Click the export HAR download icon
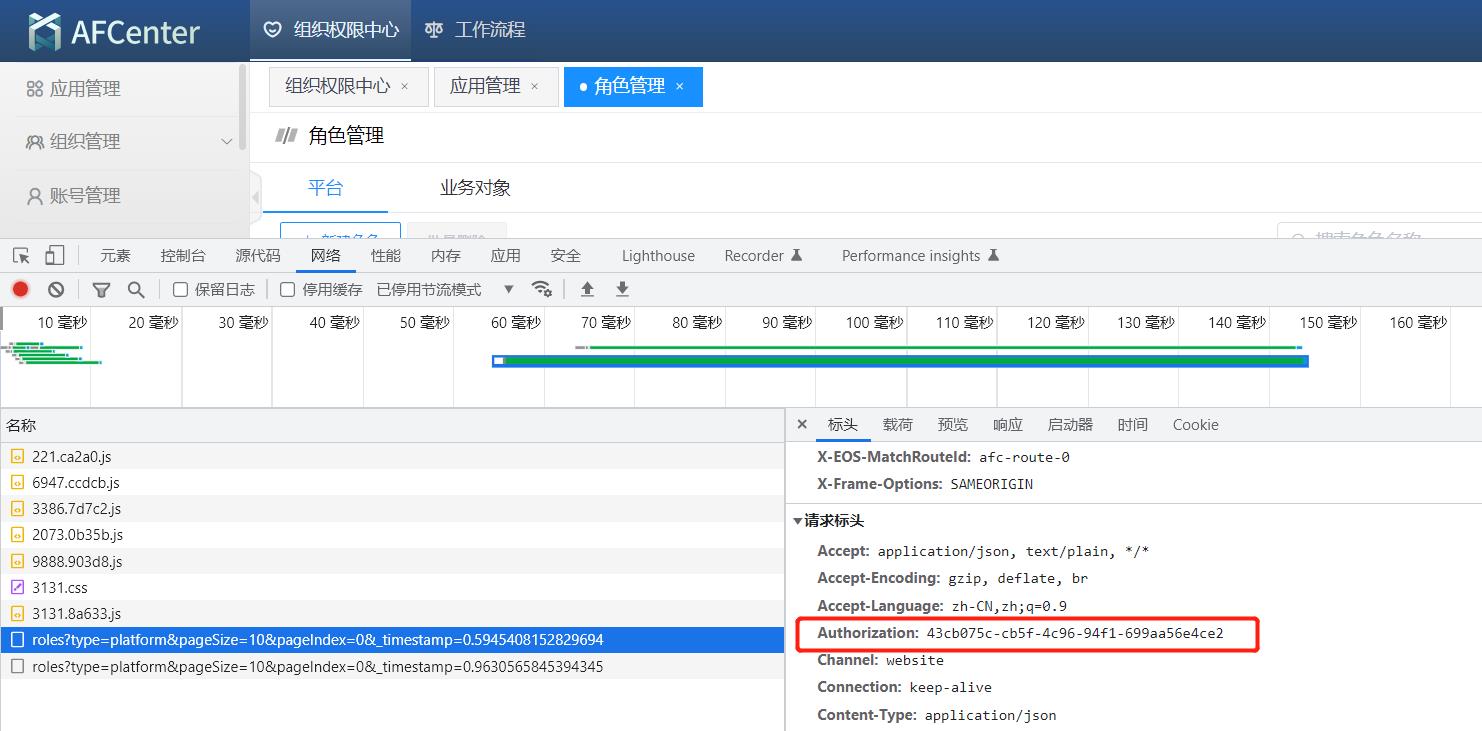This screenshot has width=1482, height=731. [622, 289]
